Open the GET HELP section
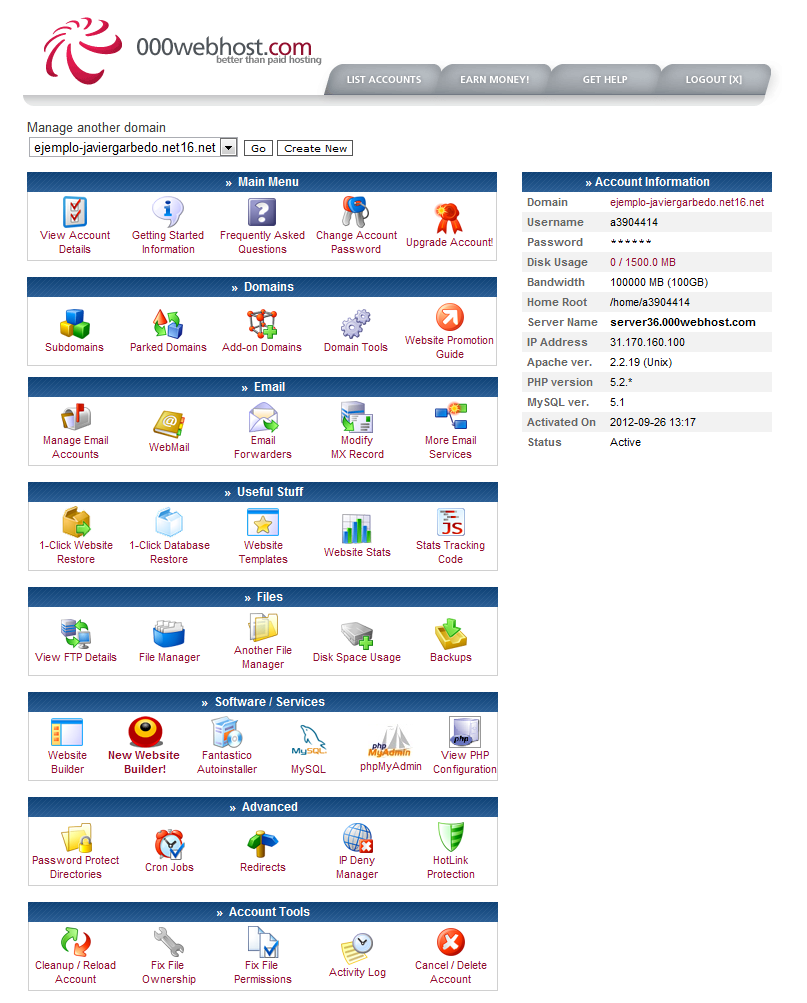 pyautogui.click(x=605, y=79)
